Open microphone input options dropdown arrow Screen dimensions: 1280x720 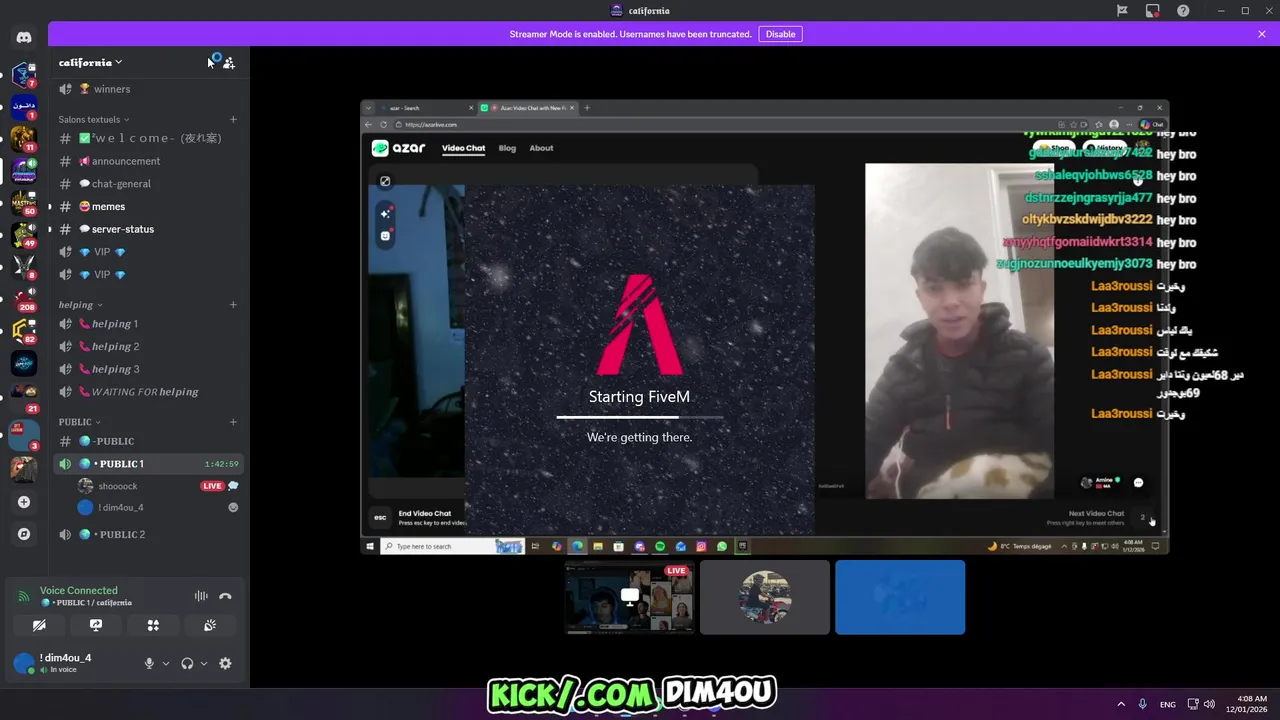tap(166, 663)
